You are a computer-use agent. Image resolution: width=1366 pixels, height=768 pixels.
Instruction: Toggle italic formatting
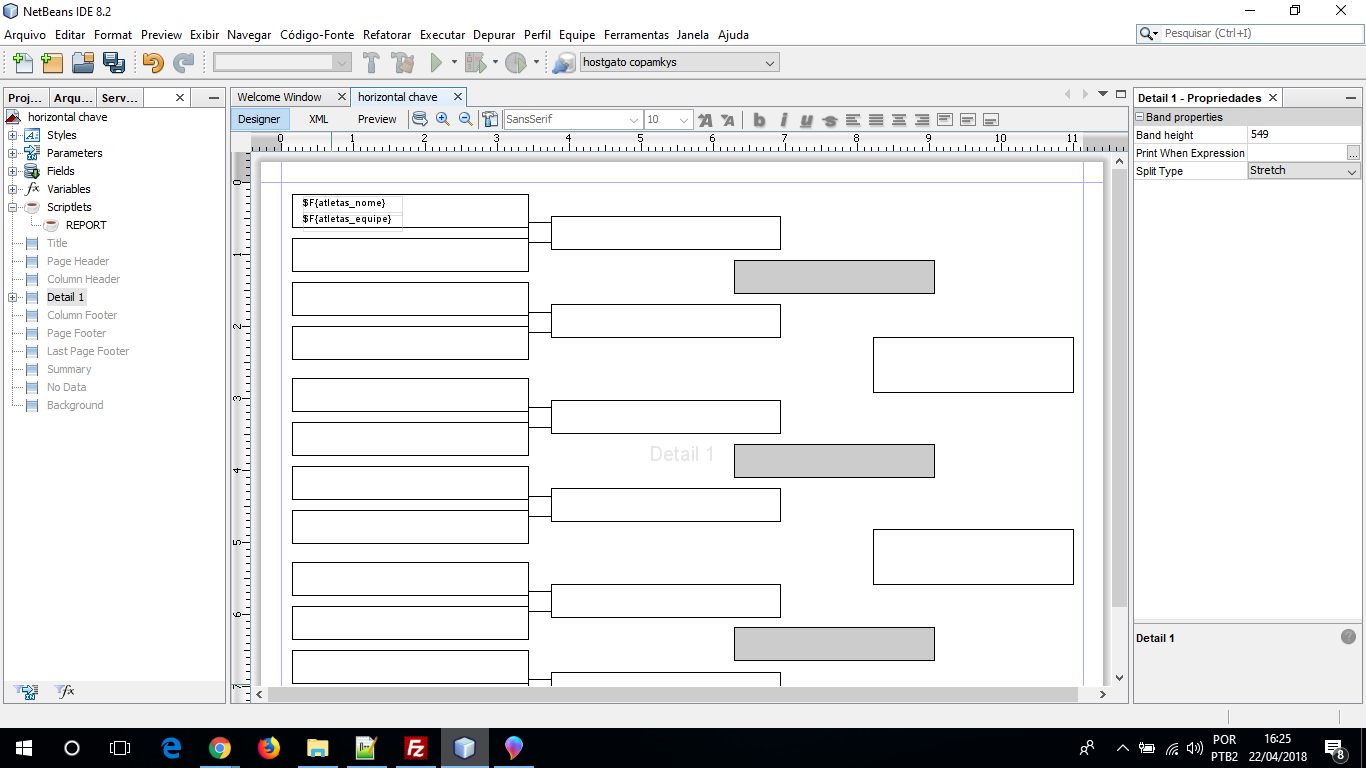(x=783, y=120)
